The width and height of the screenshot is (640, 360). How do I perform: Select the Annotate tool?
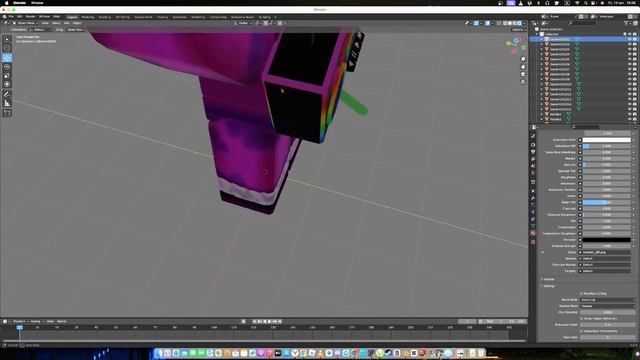[7, 94]
